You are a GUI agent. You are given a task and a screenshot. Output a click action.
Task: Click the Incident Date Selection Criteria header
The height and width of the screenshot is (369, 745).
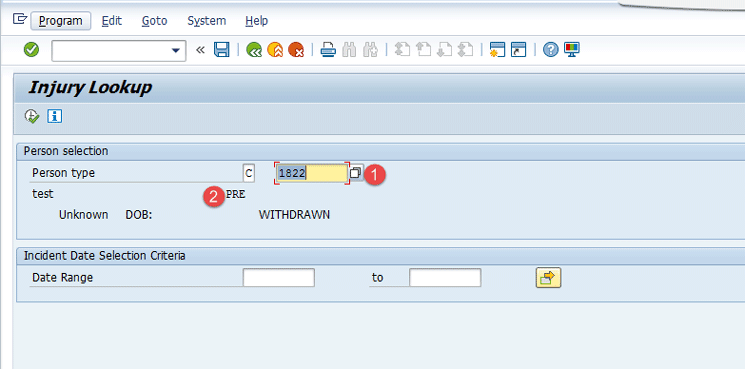point(105,256)
